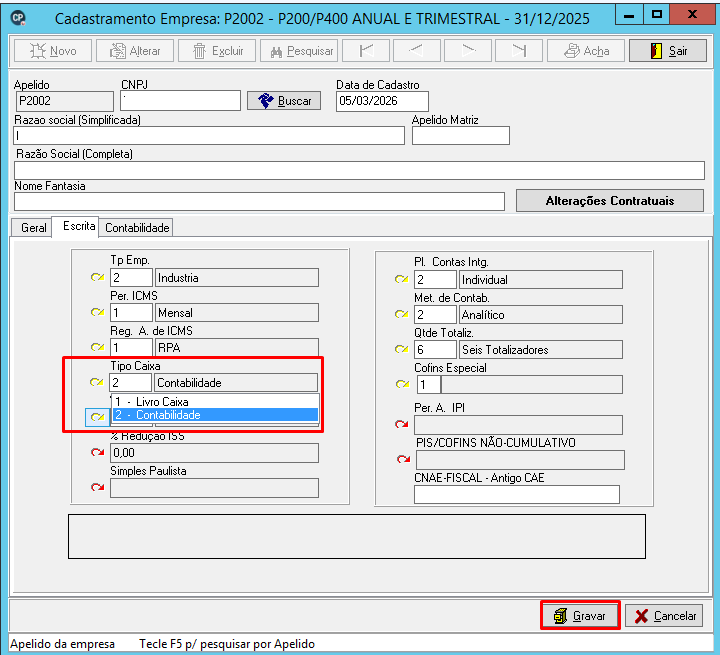
Task: Open Pesquisar binoculars search button
Action: tap(299, 51)
